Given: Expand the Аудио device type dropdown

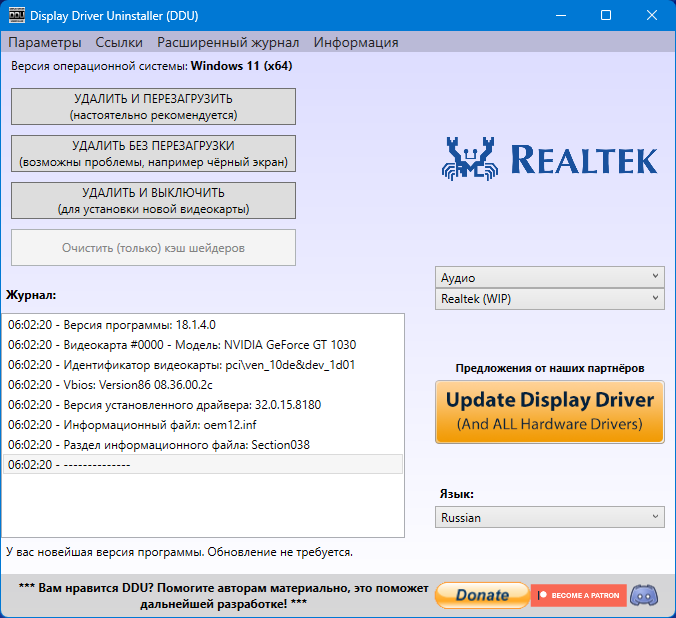Looking at the screenshot, I should pos(550,277).
